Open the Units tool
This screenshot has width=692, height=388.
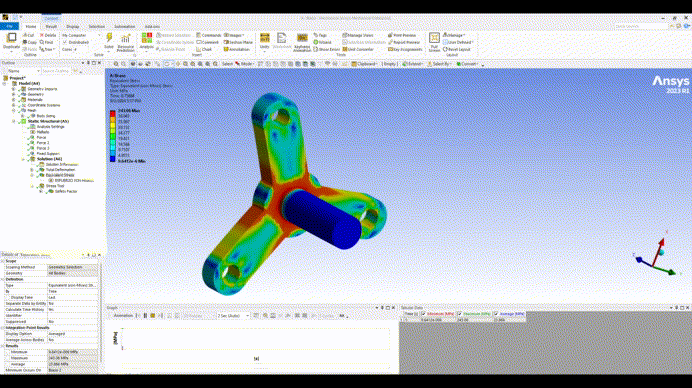tap(264, 41)
